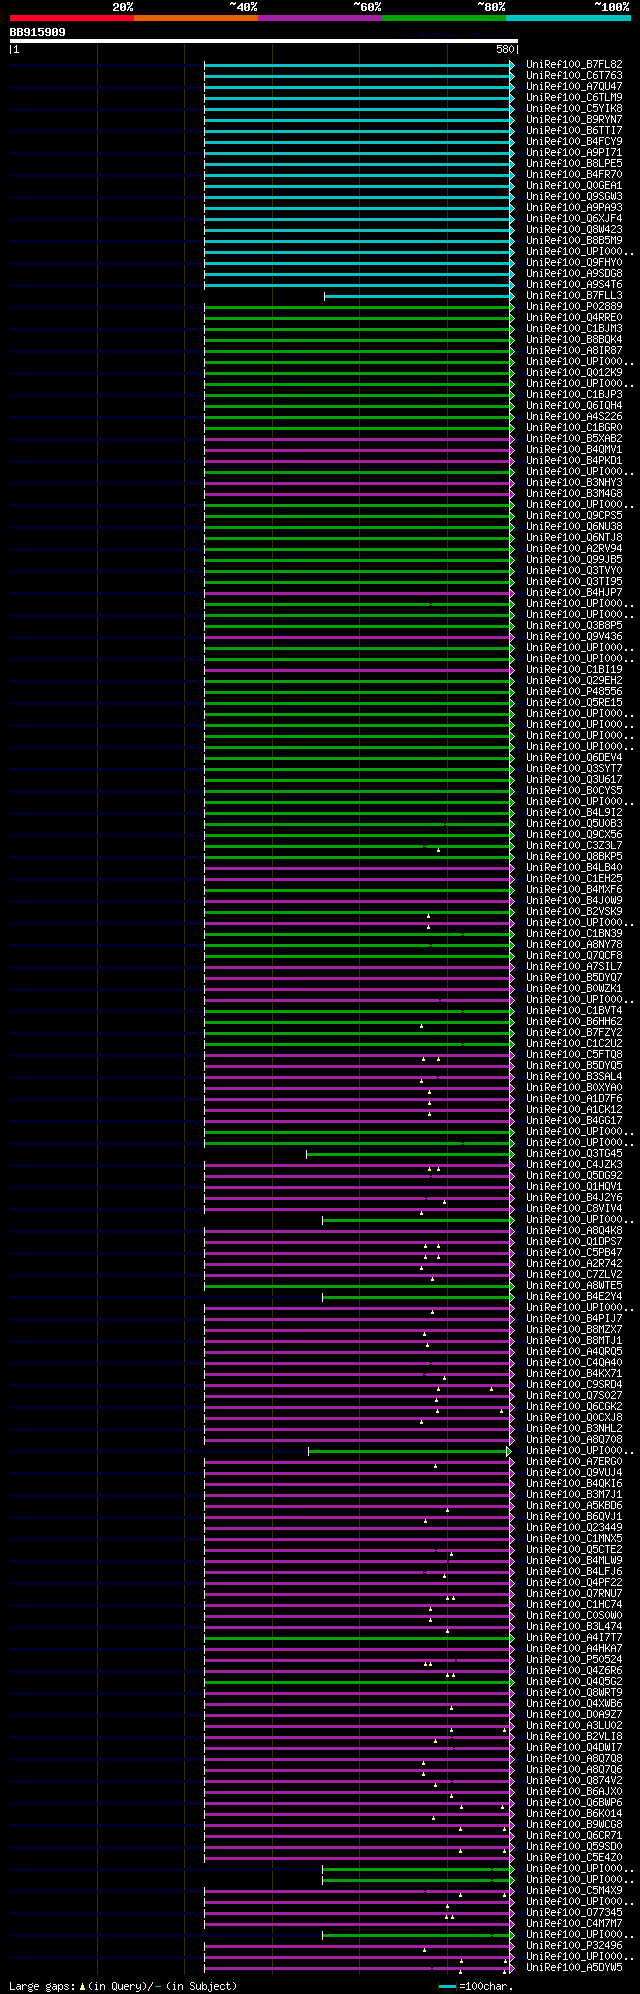Click label UniRef100_Q8W423
Screen dimensions: 640x1994
574,229
